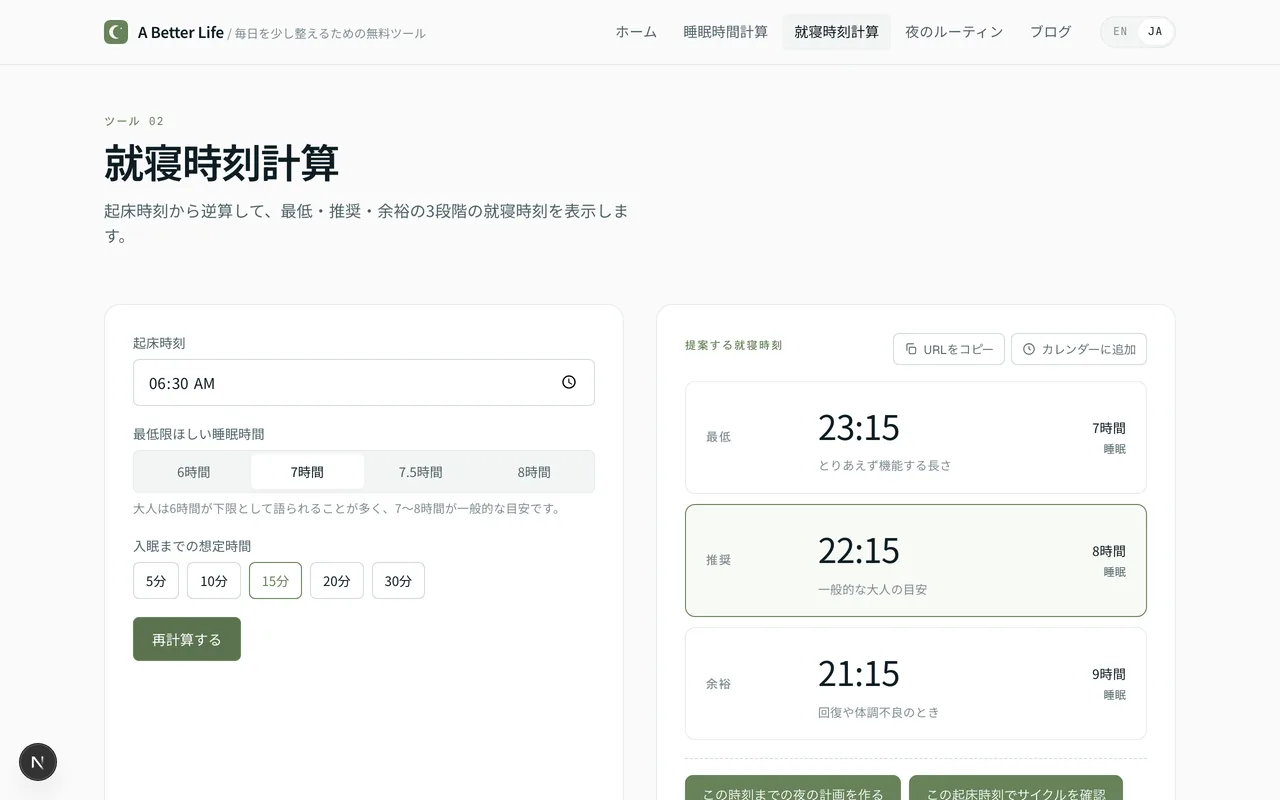Click the clock icon in カレンダーに追加
The image size is (1280, 800).
(1029, 349)
